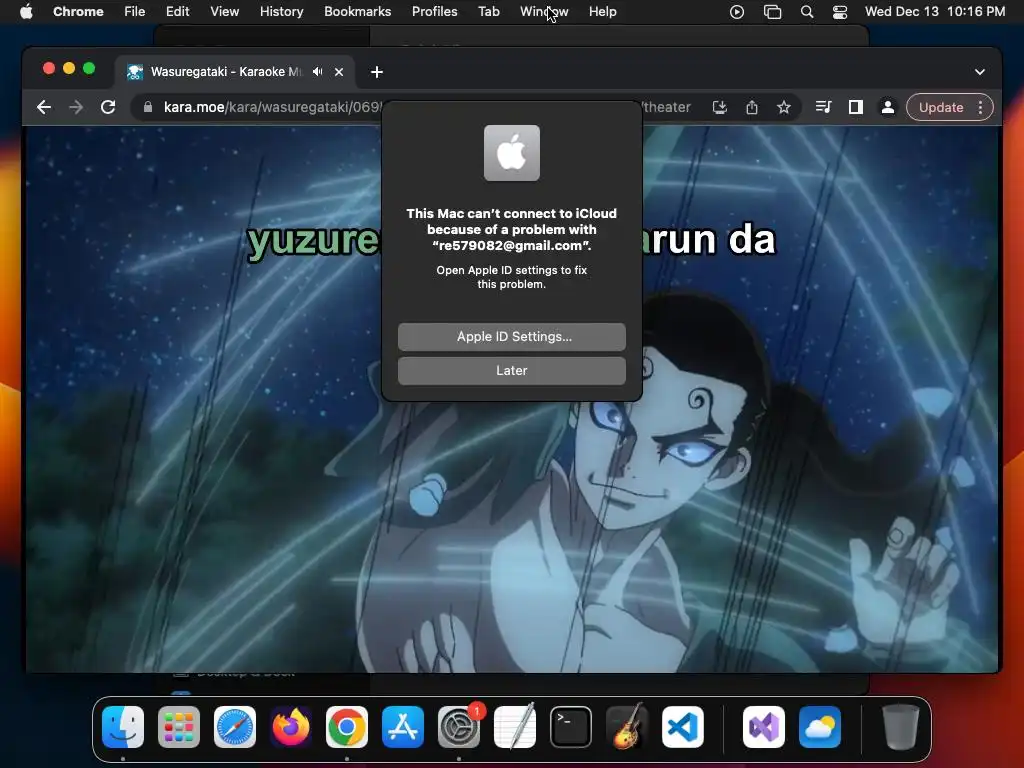Open Spotlight search
Viewport: 1024px width, 768px height.
[x=807, y=12]
